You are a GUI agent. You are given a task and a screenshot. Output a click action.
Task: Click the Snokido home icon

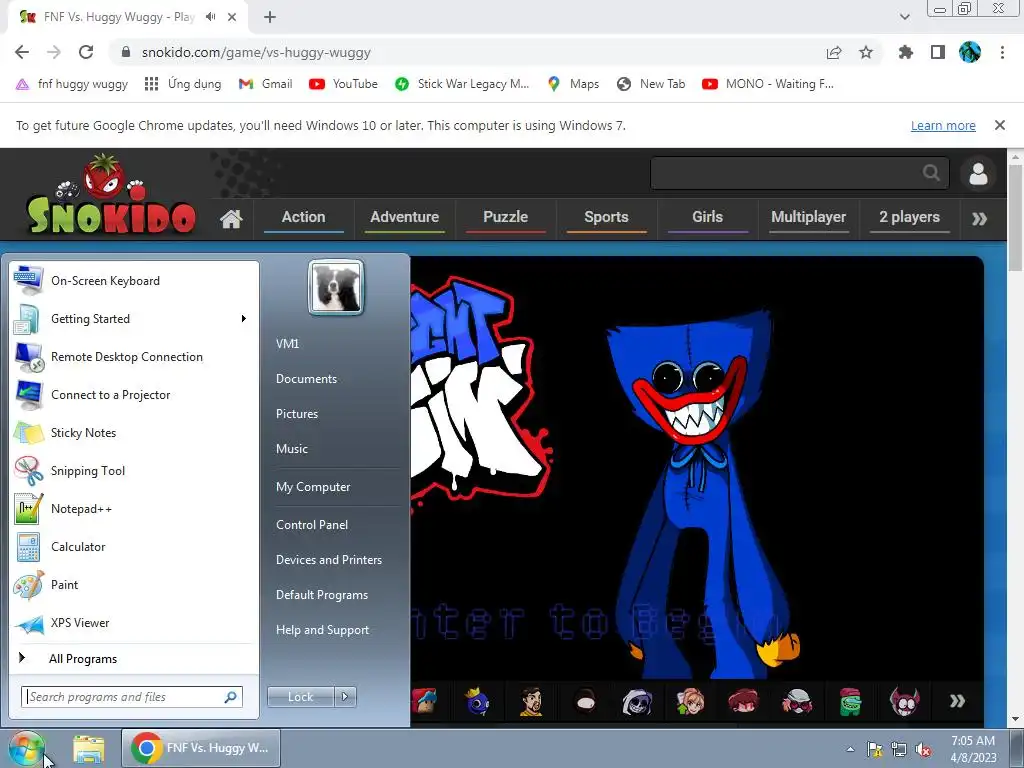click(231, 218)
